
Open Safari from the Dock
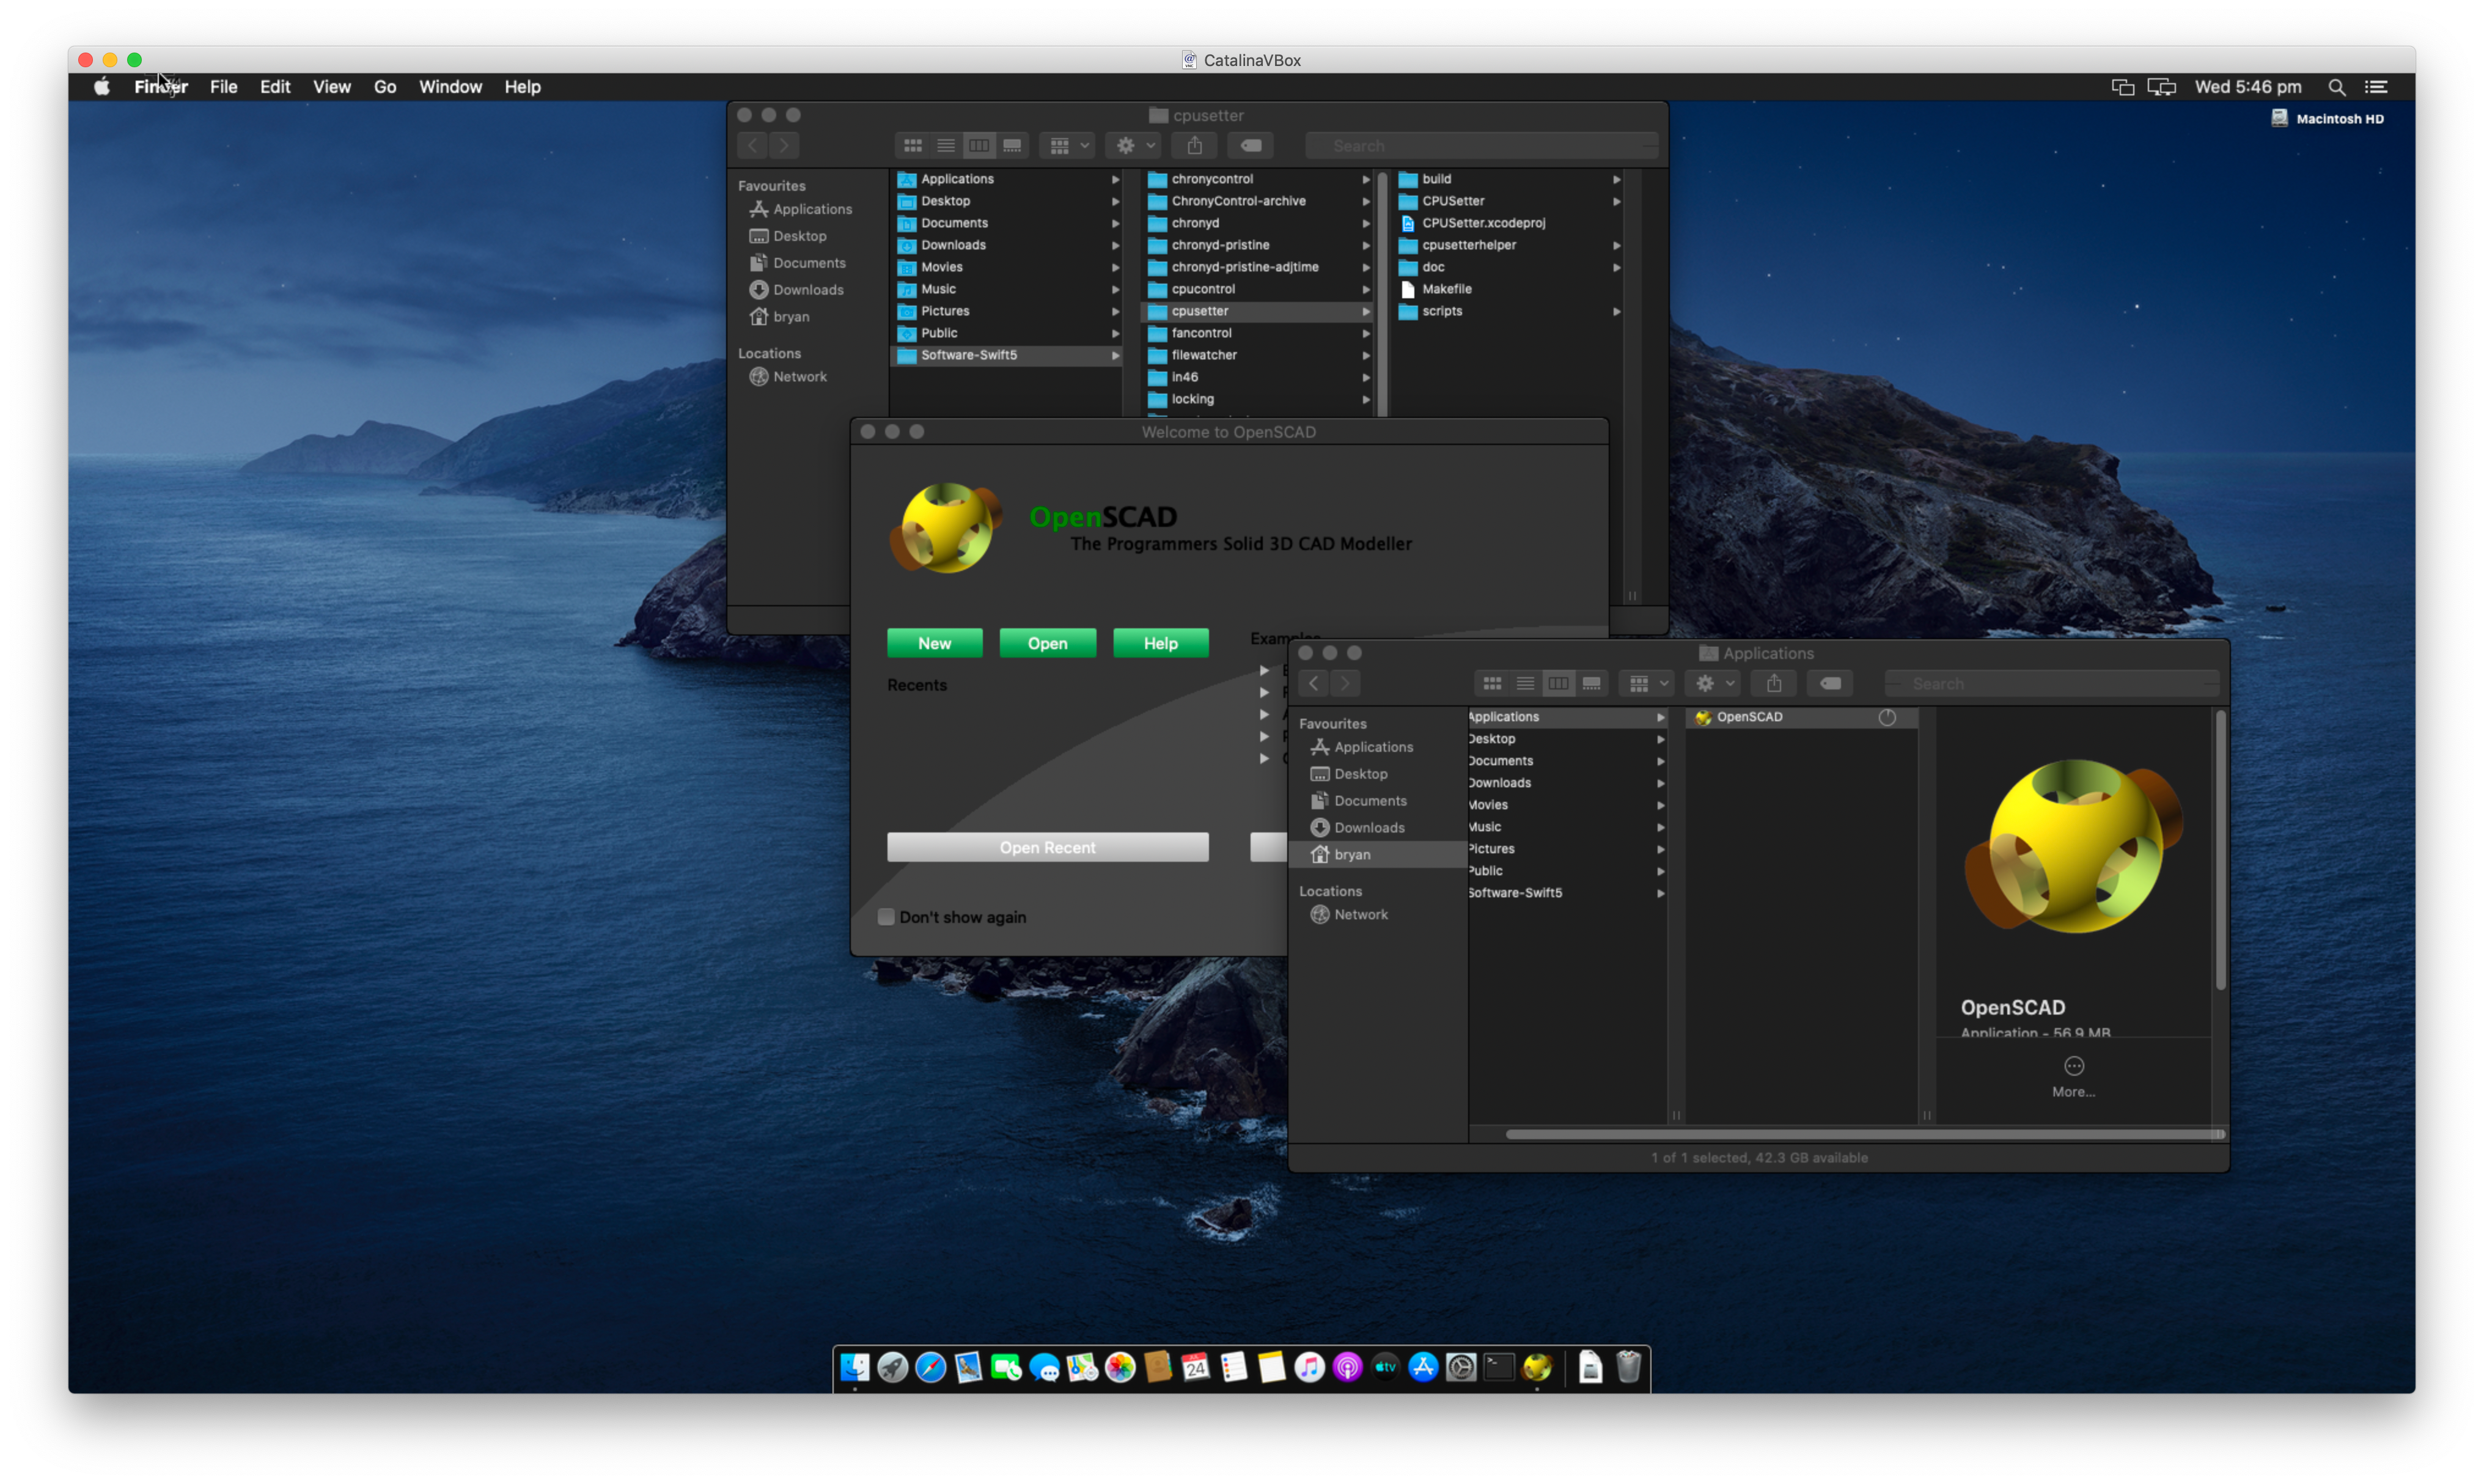click(x=930, y=1367)
